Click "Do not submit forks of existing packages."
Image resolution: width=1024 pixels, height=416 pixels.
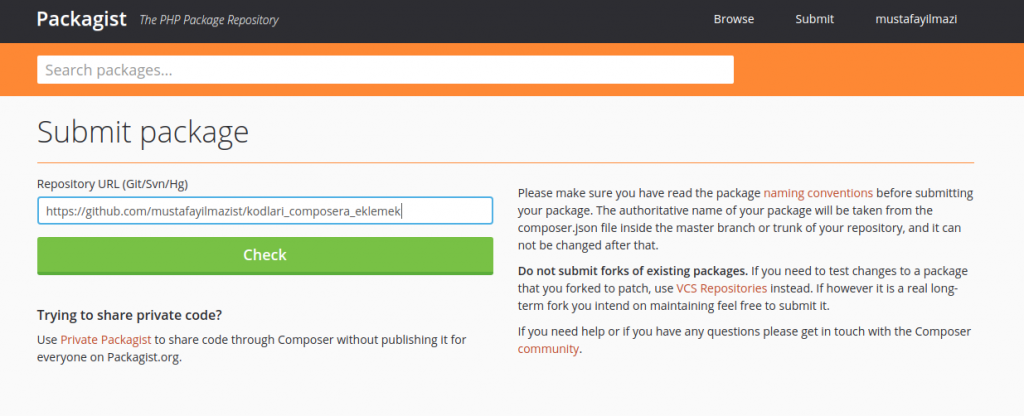pos(633,271)
